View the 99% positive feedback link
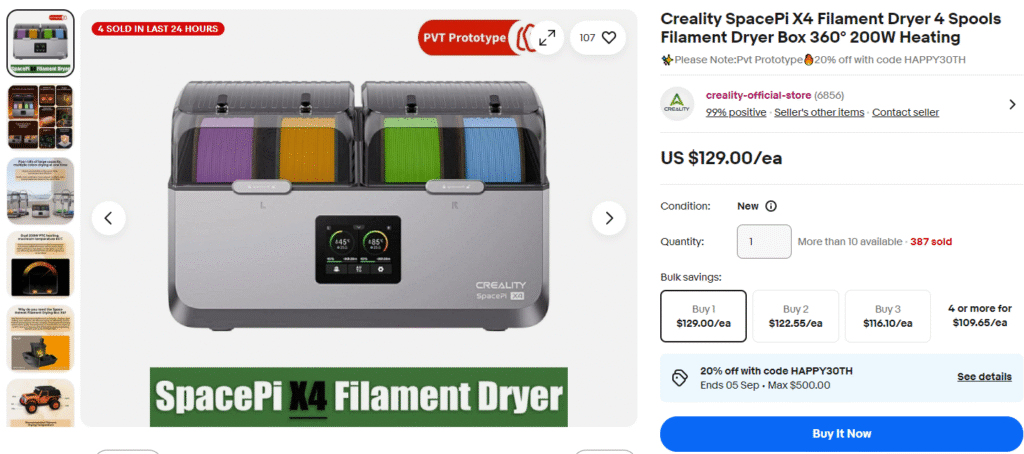 [736, 112]
